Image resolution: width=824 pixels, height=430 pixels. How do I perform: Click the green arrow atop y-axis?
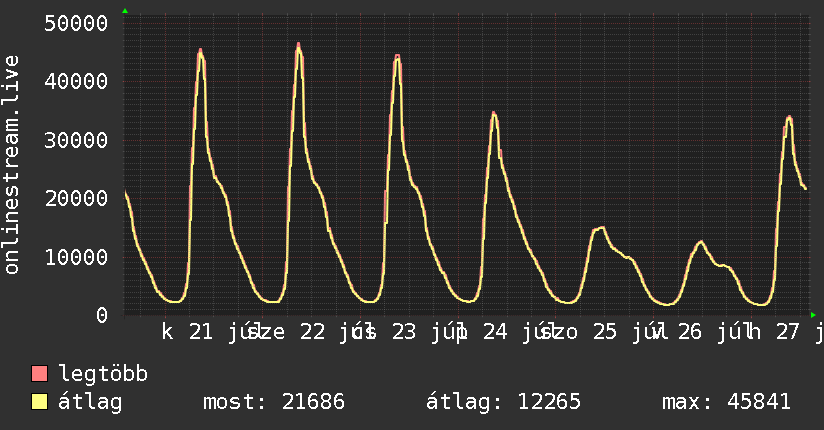125,11
